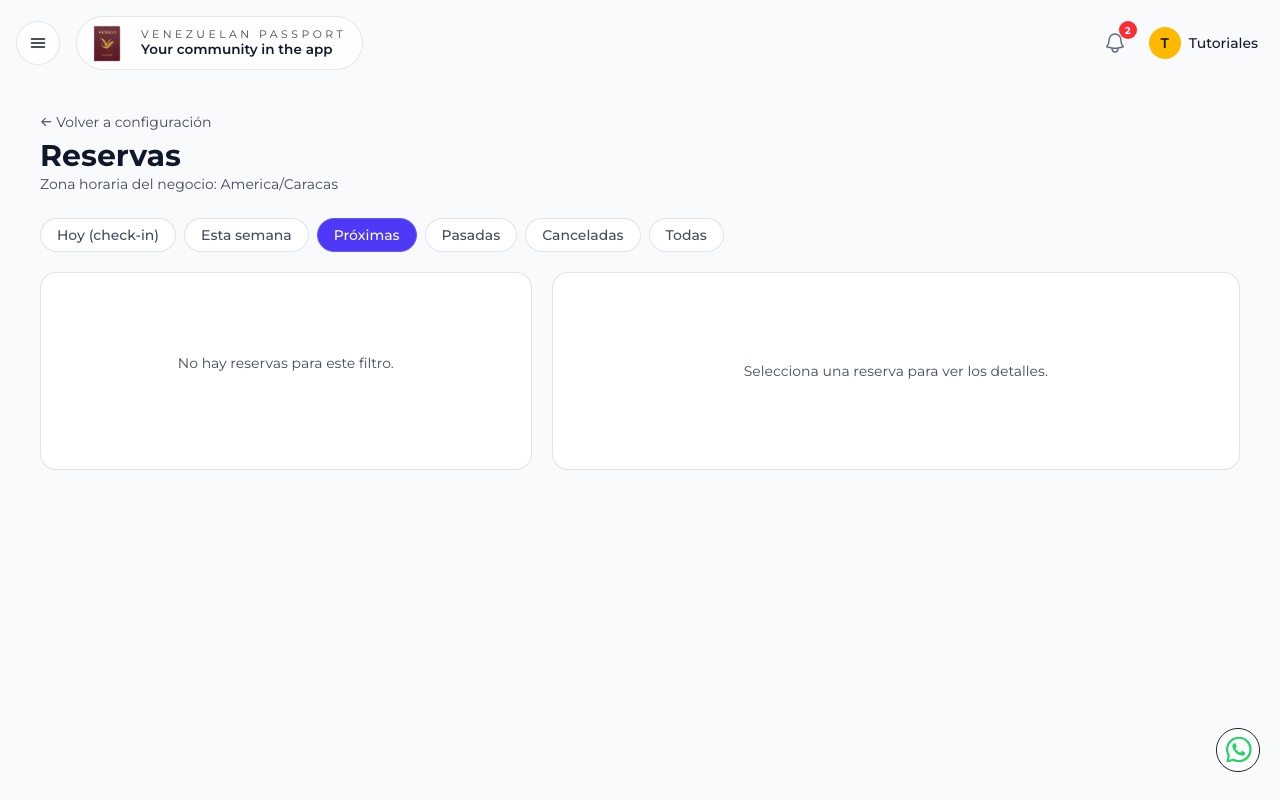The height and width of the screenshot is (800, 1280).
Task: Open the WhatsApp chat button
Action: pyautogui.click(x=1238, y=750)
